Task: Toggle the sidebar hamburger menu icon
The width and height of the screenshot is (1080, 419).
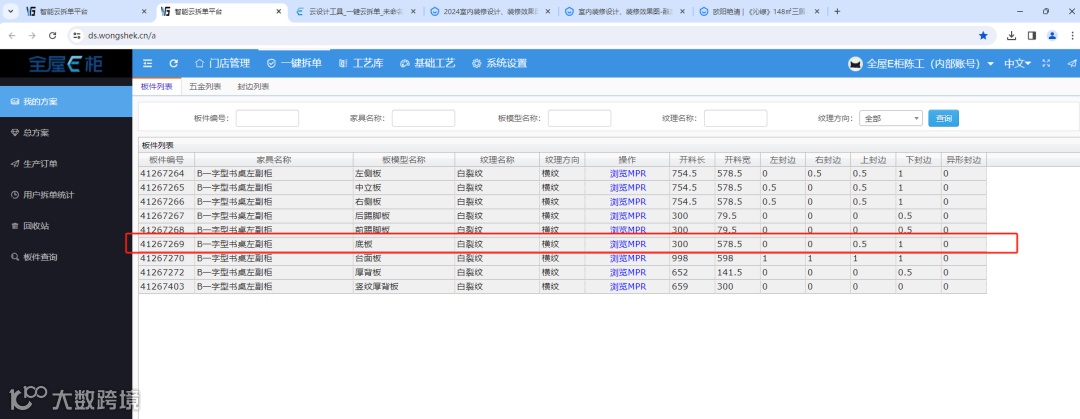Action: 147,63
